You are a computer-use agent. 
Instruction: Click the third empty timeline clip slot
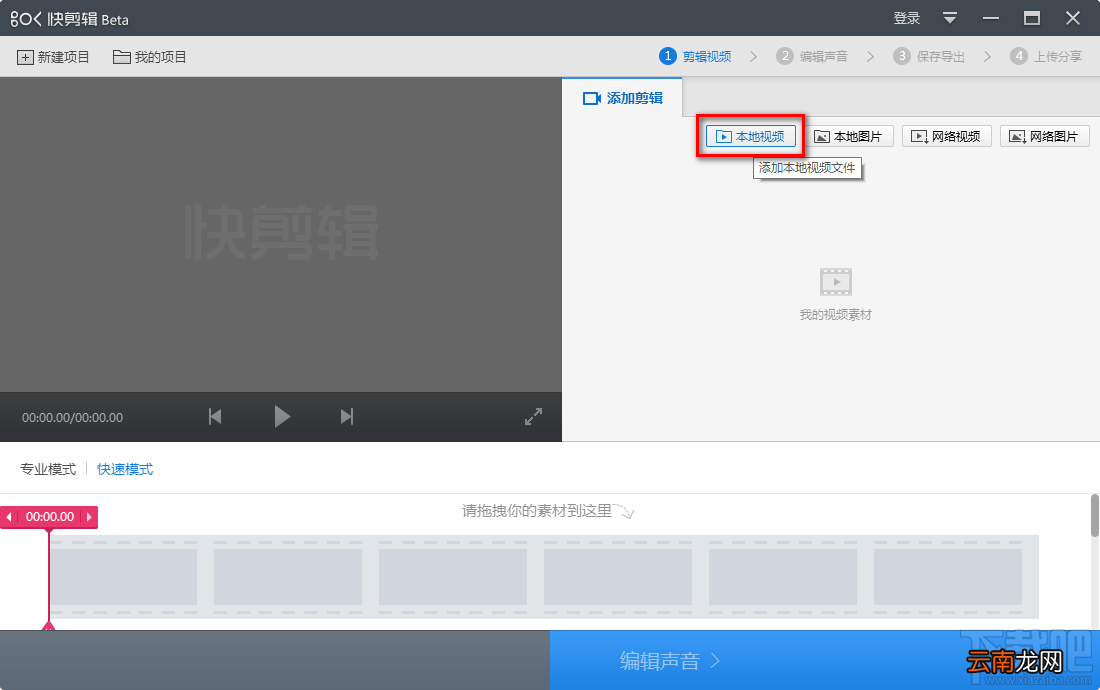pos(452,576)
